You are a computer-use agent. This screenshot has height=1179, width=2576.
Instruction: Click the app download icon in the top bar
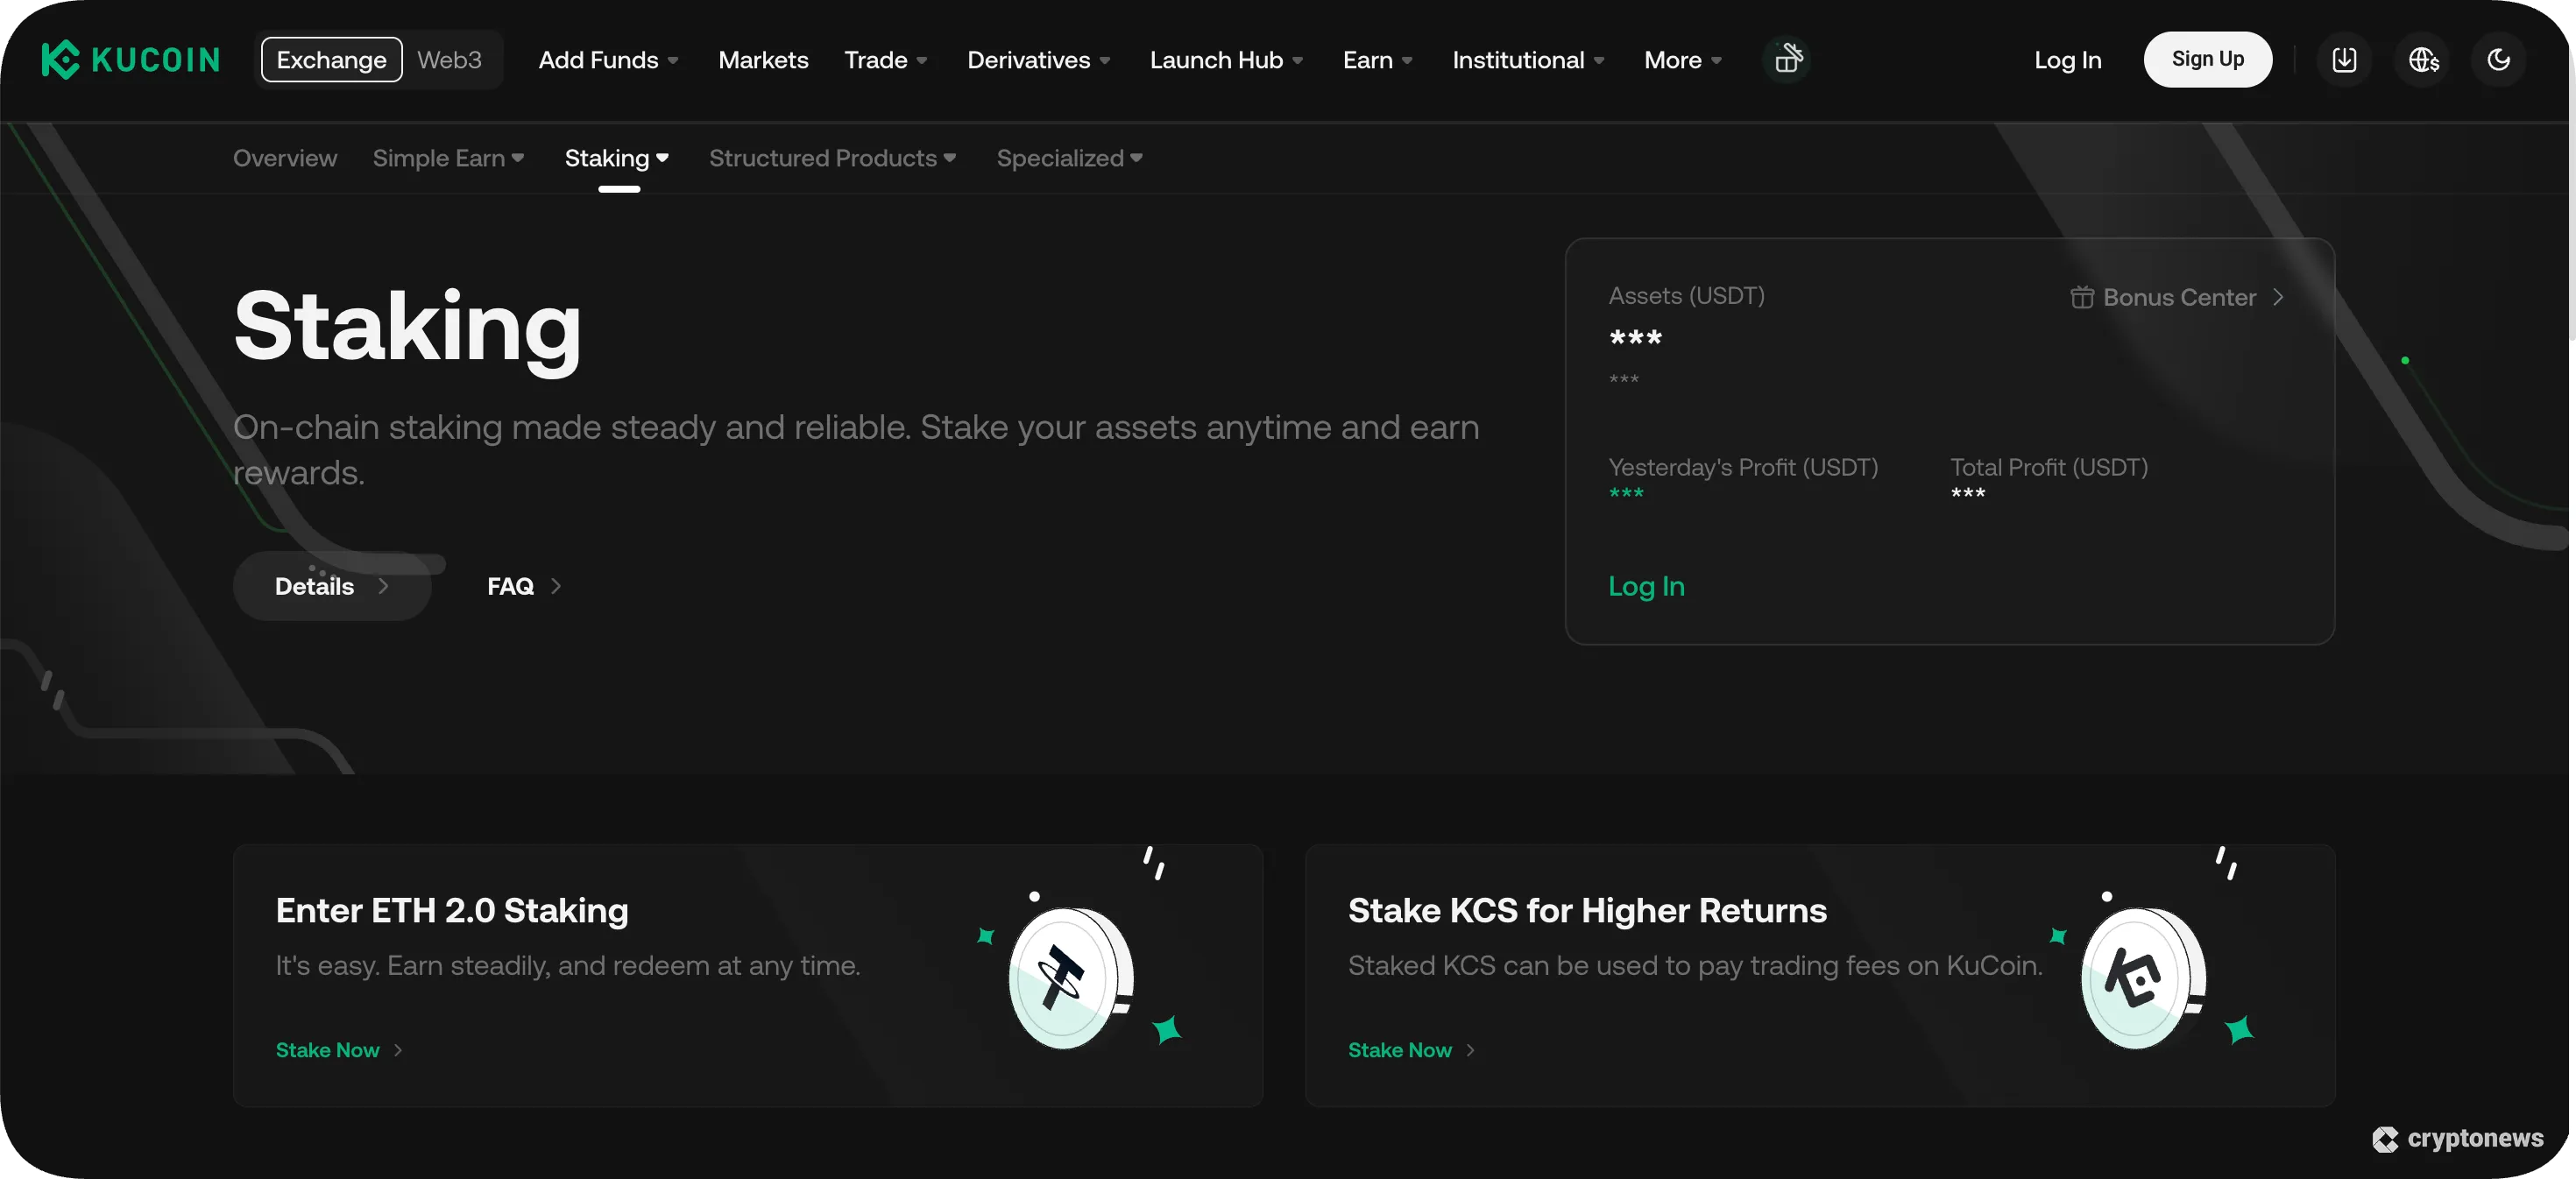click(2344, 59)
